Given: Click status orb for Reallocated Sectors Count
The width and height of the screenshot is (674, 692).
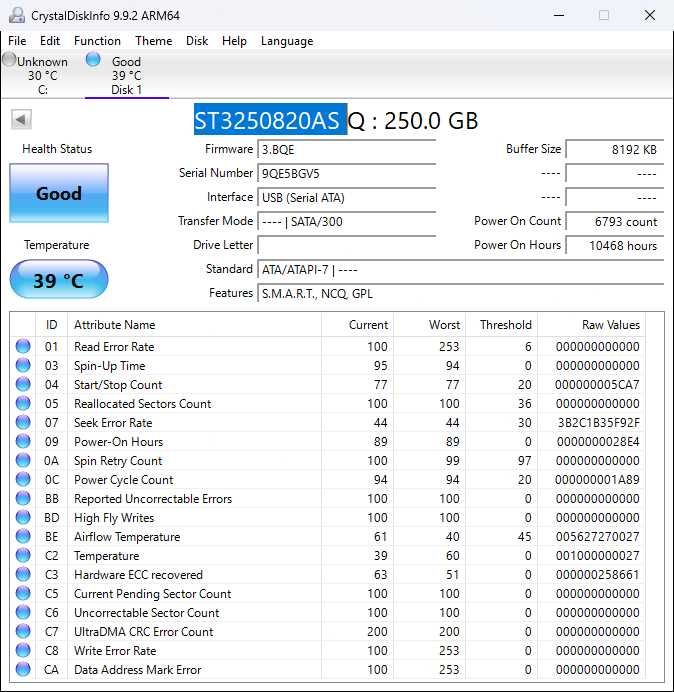Looking at the screenshot, I should click(x=23, y=403).
